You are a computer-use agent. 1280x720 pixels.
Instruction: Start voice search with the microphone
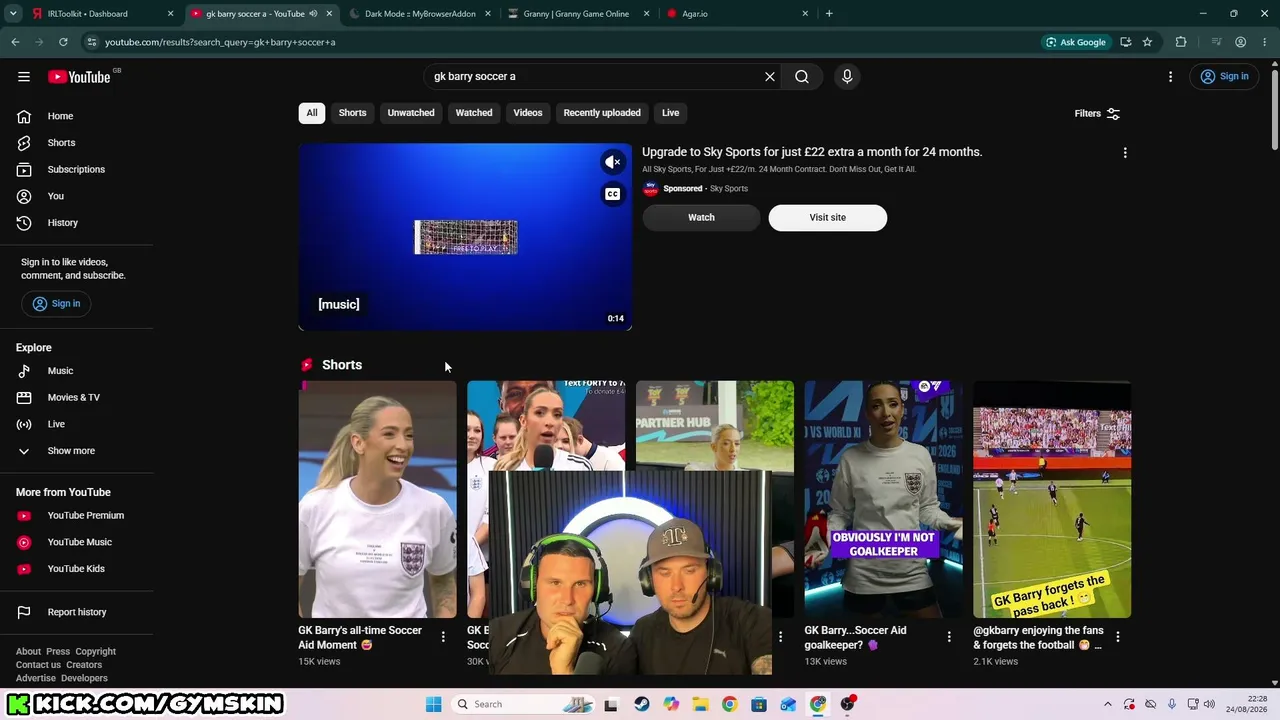(847, 77)
